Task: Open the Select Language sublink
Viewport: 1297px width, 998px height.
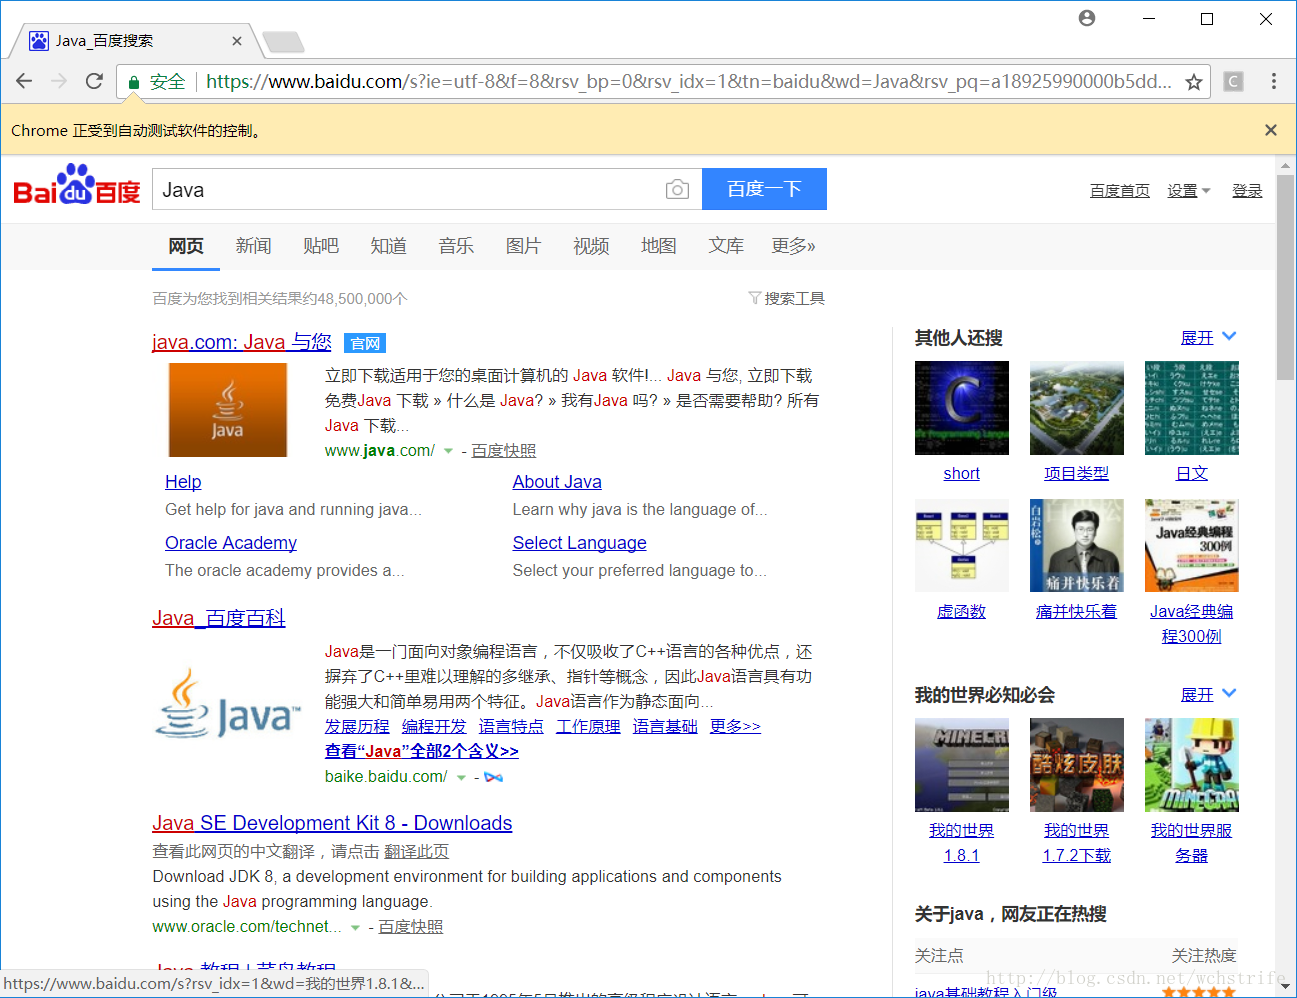Action: click(x=580, y=543)
